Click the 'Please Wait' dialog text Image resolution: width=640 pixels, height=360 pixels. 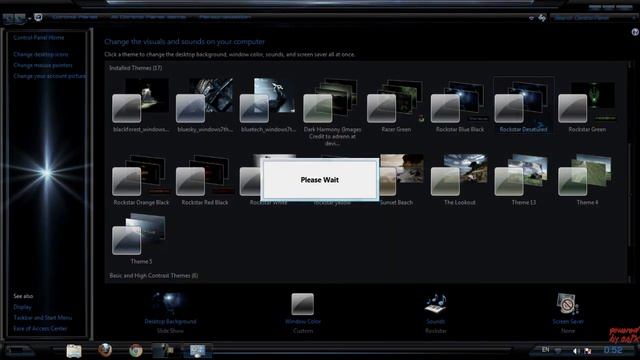click(x=320, y=180)
